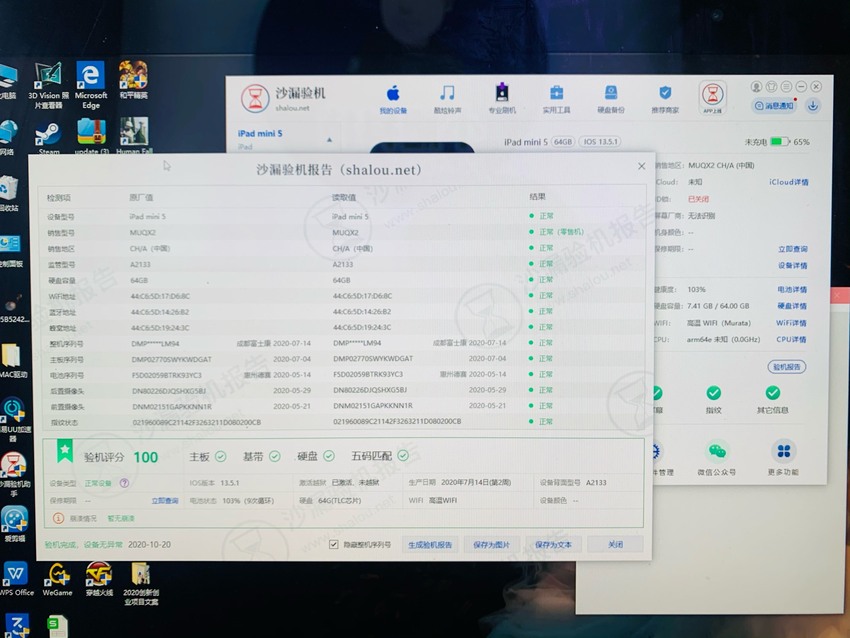Switch to the 专业刷机 flashing tab

pos(502,99)
